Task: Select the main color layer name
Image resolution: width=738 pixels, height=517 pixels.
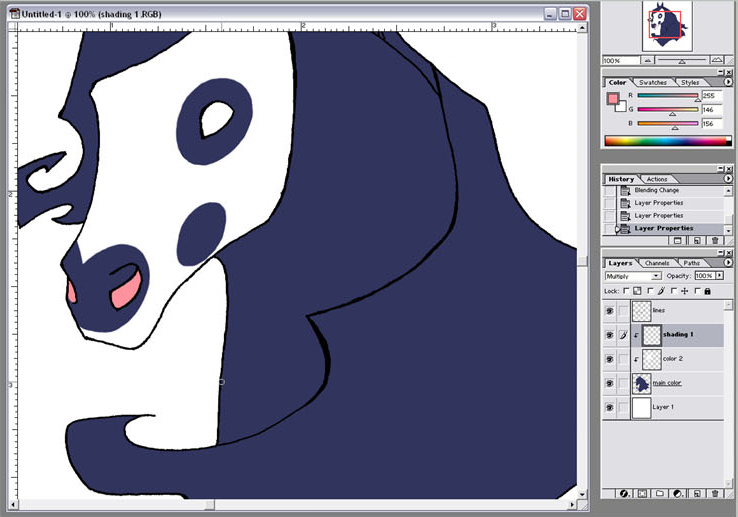Action: click(667, 383)
